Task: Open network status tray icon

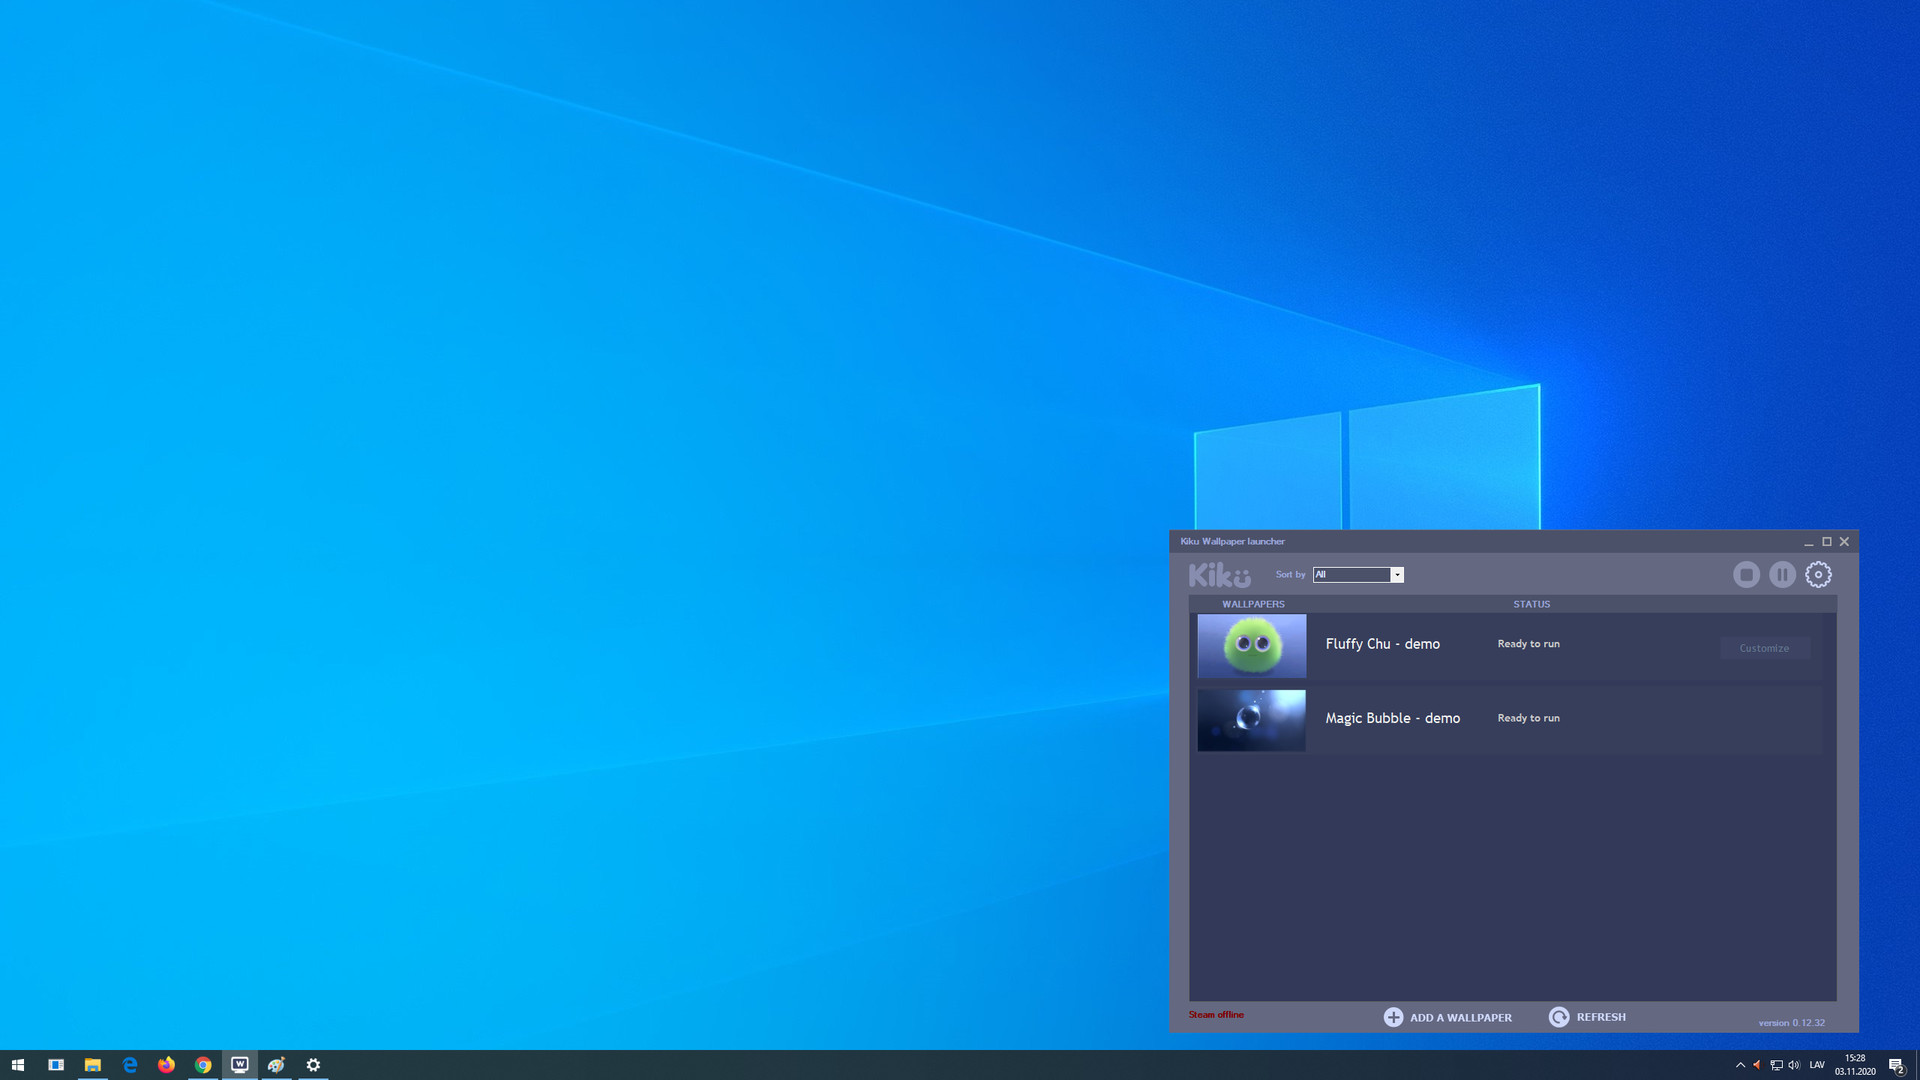Action: click(x=1776, y=1065)
